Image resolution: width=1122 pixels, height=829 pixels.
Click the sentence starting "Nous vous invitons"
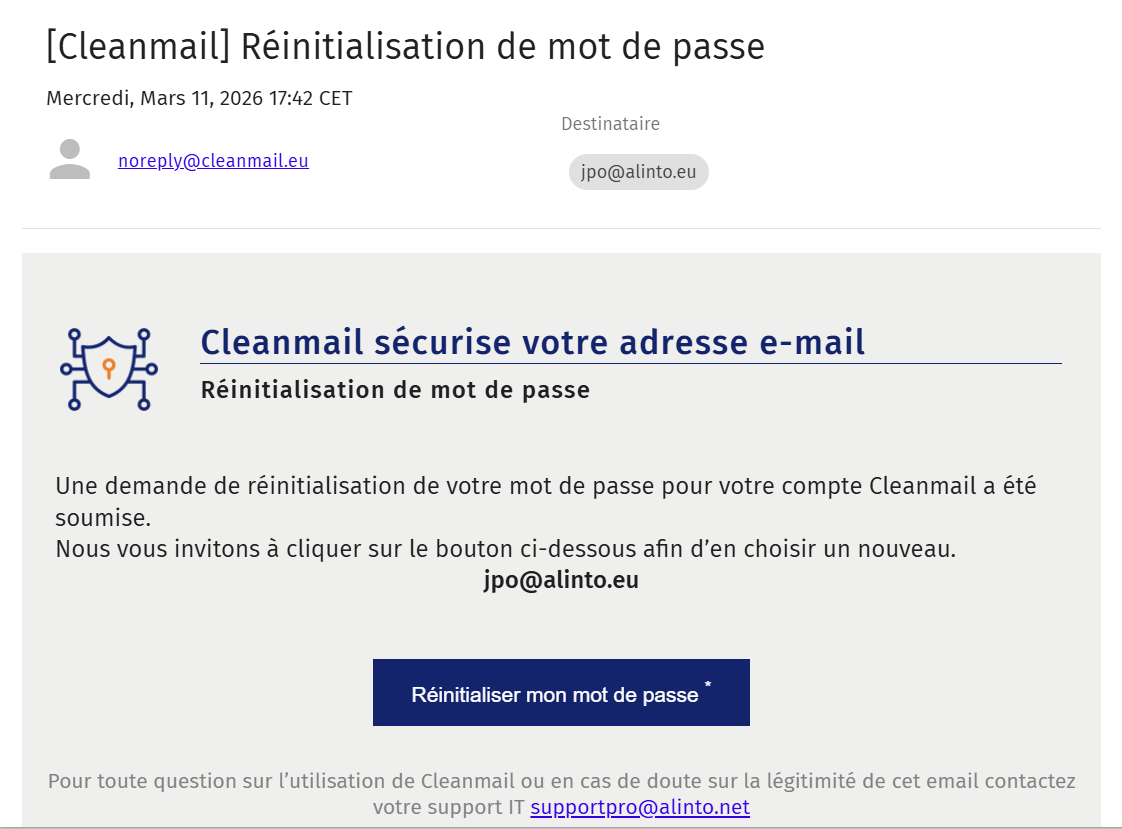coord(505,549)
